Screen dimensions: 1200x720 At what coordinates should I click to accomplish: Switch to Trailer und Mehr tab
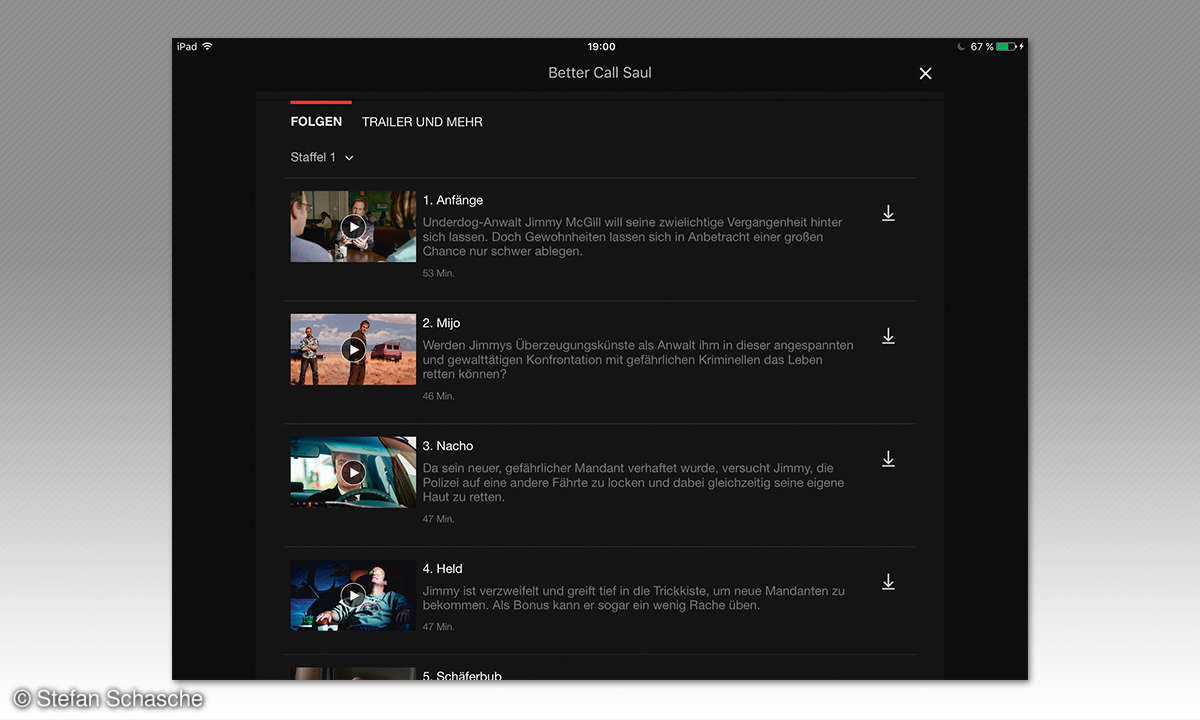[422, 122]
